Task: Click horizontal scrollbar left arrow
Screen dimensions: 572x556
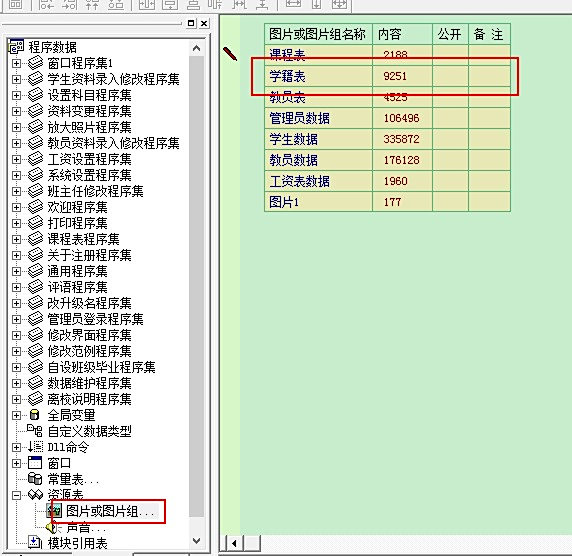Action: pos(234,544)
